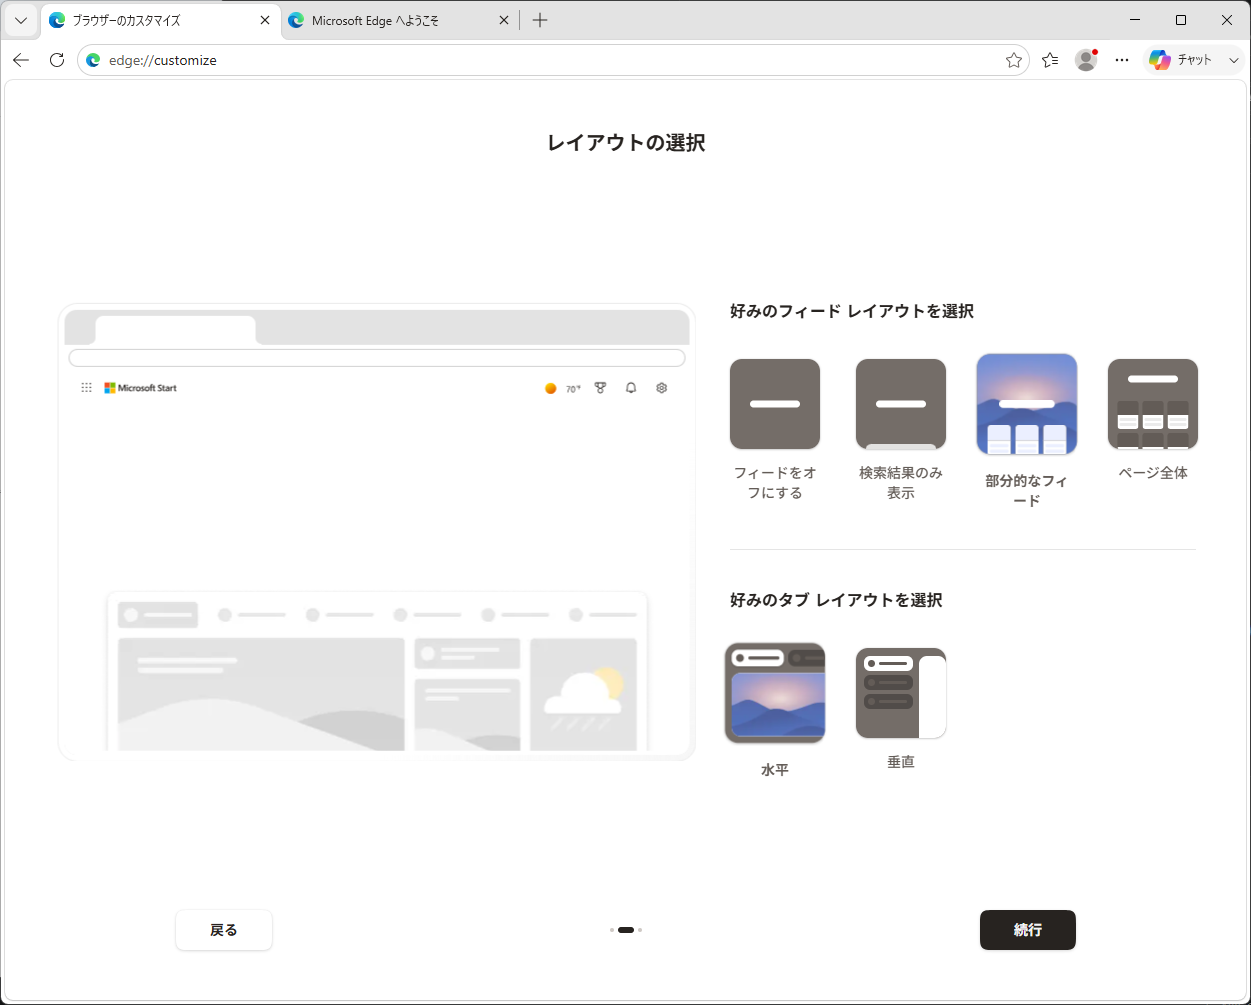The image size is (1251, 1005).
Task: Click 好みのタブ レイアウトを選択 heading
Action: point(836,600)
